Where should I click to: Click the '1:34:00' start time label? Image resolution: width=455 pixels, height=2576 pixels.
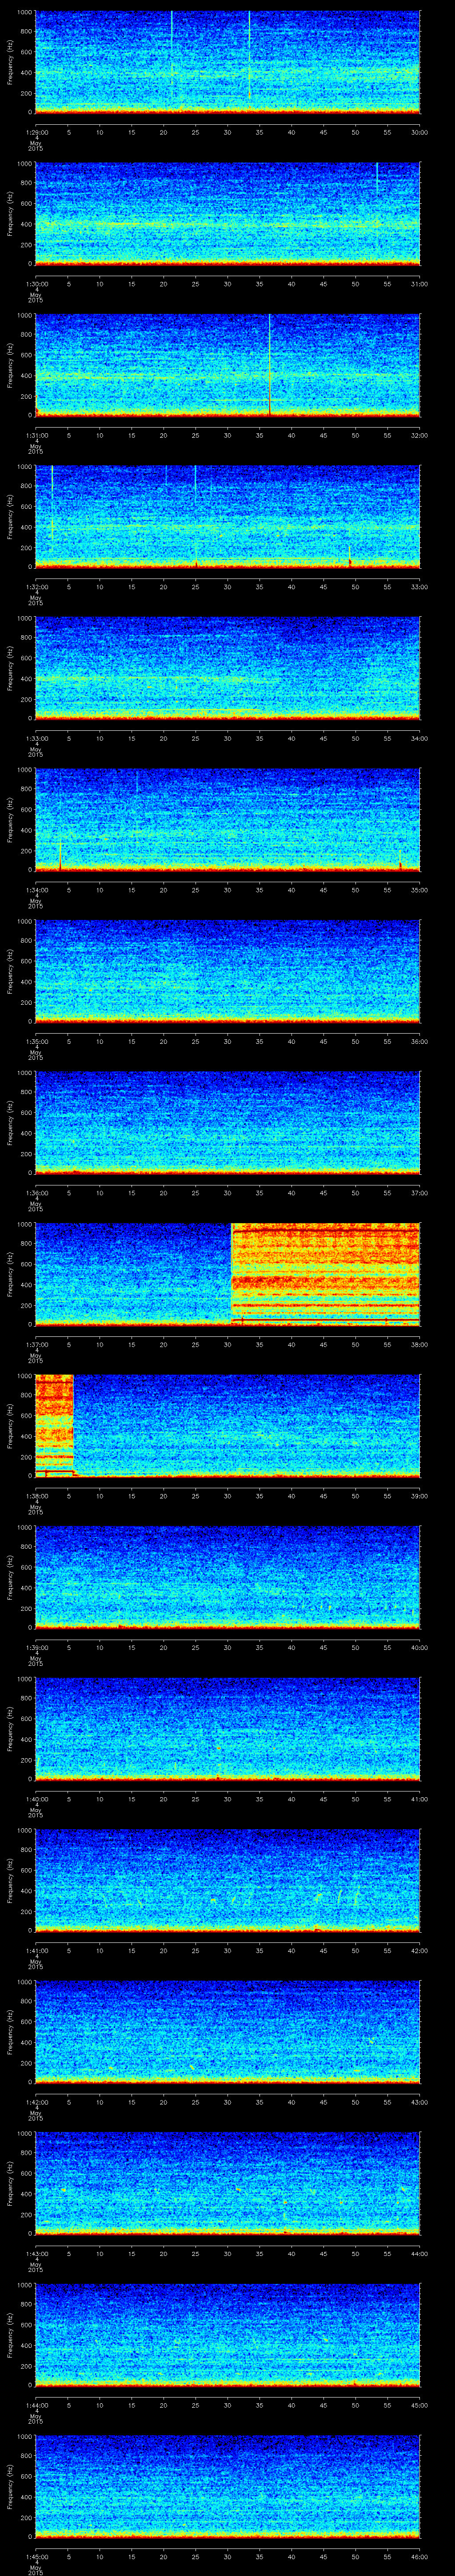[x=36, y=890]
